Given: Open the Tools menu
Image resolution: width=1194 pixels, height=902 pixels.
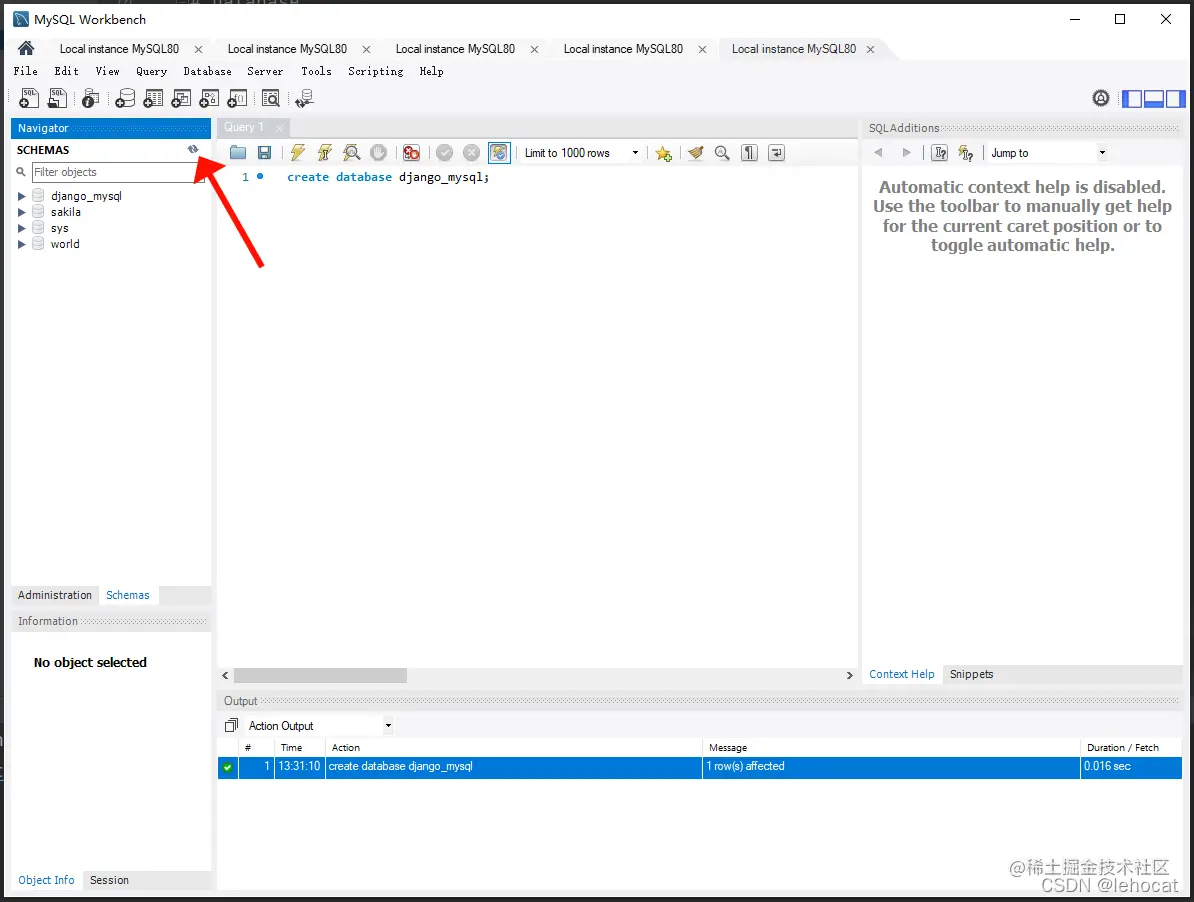Looking at the screenshot, I should click(316, 72).
